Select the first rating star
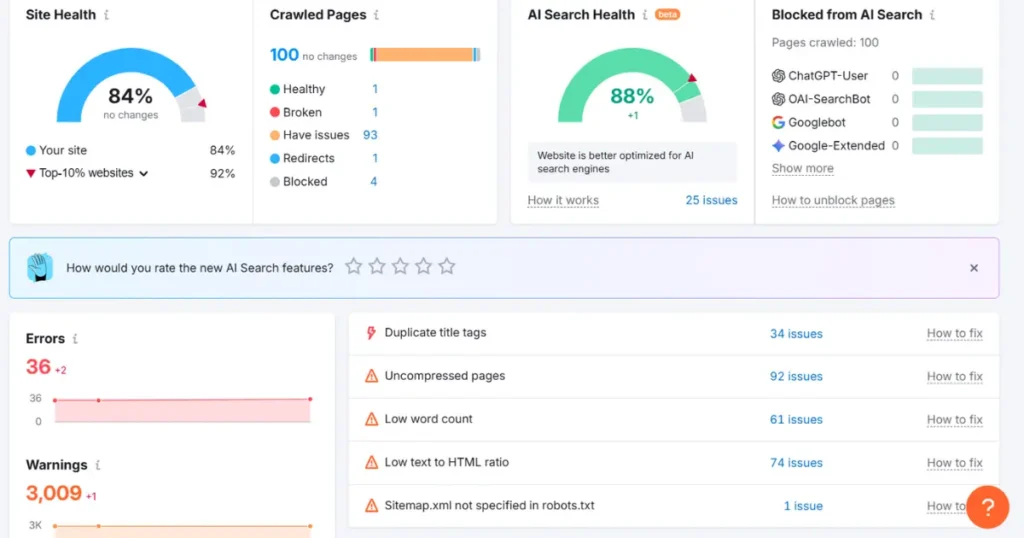The image size is (1024, 538). tap(353, 266)
